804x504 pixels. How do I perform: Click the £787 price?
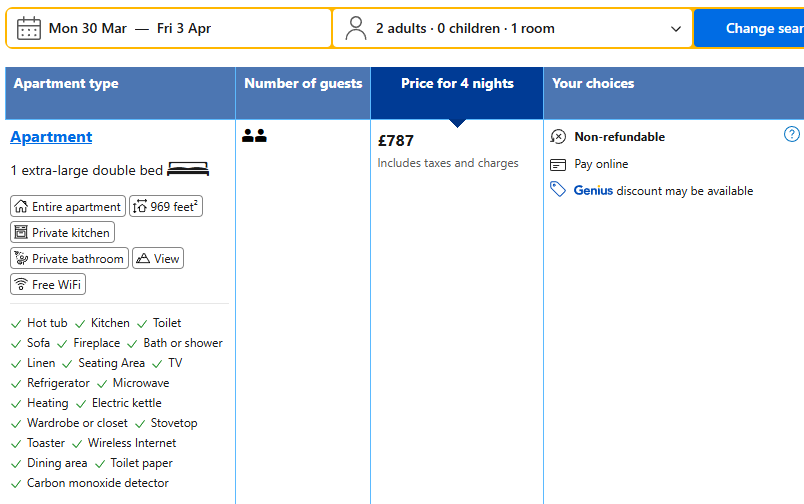tap(395, 140)
